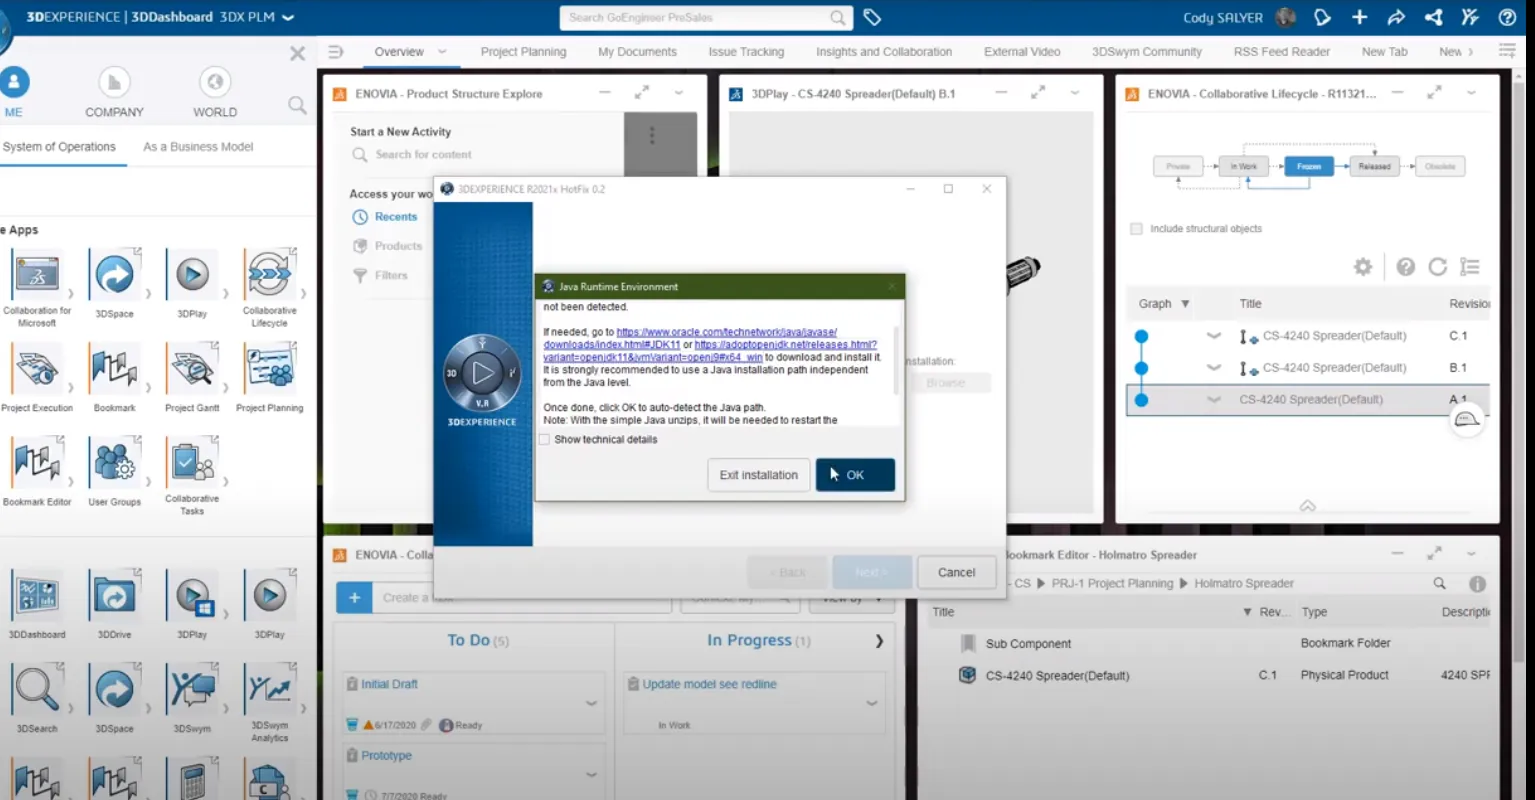Open the 3DSwym Analytics app

pyautogui.click(x=269, y=690)
